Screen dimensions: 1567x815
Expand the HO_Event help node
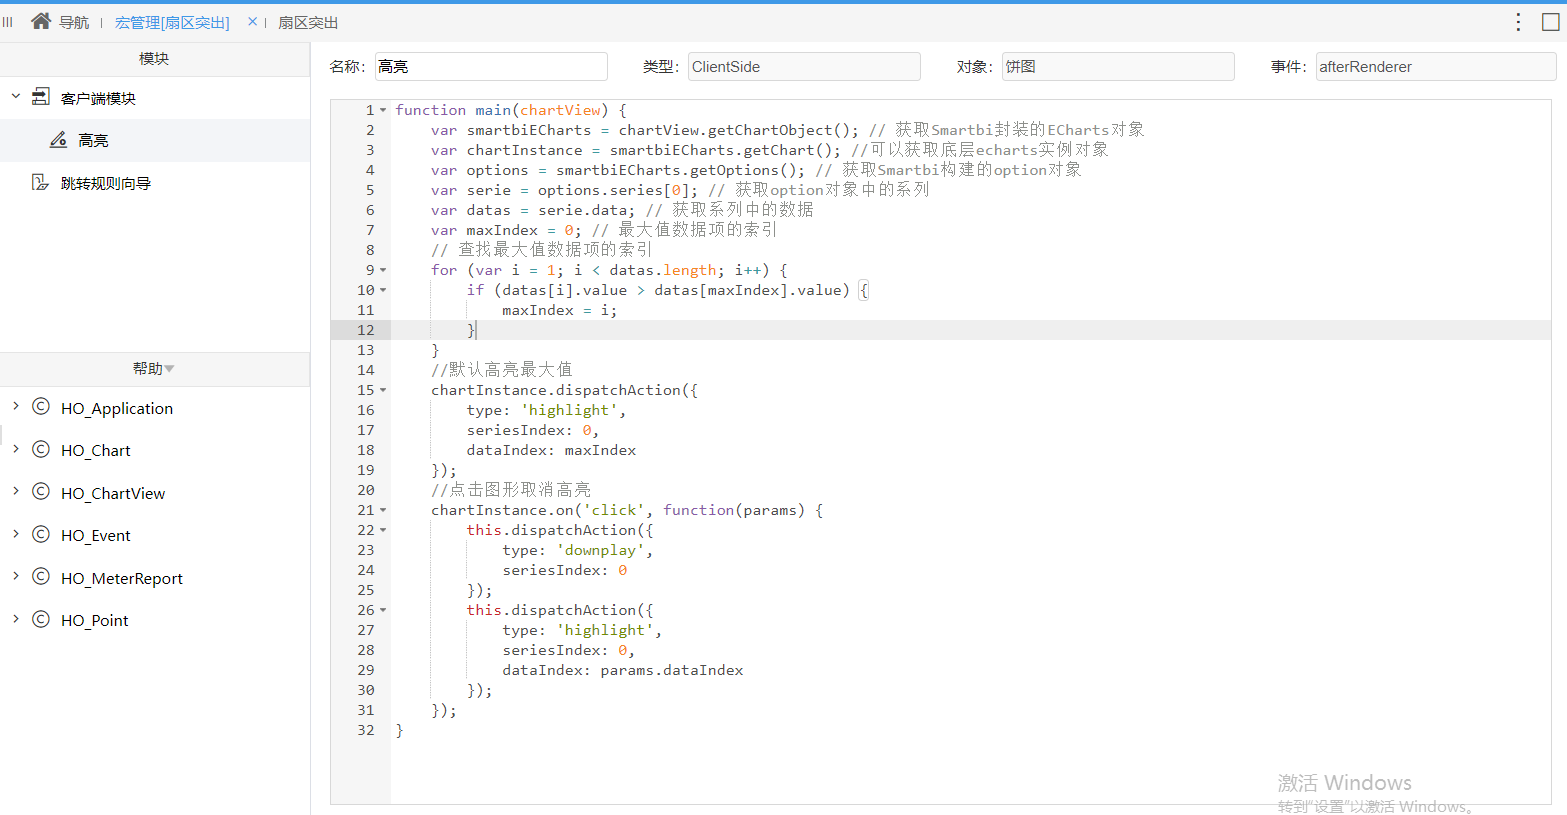16,534
